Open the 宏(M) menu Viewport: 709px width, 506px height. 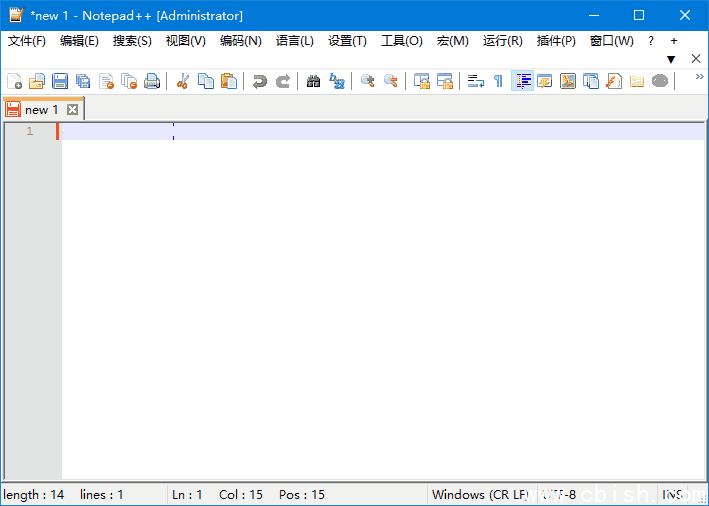coord(452,41)
